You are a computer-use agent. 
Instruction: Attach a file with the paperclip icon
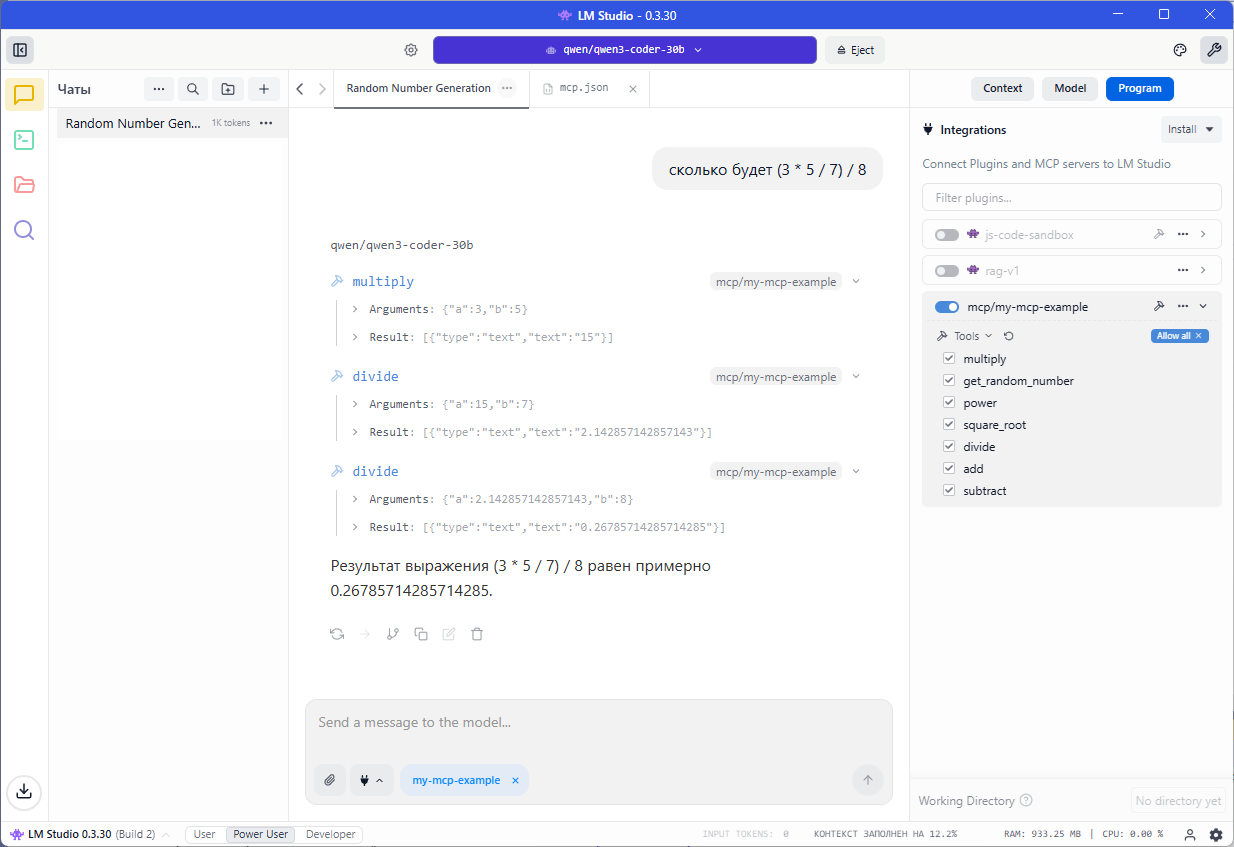coord(329,779)
